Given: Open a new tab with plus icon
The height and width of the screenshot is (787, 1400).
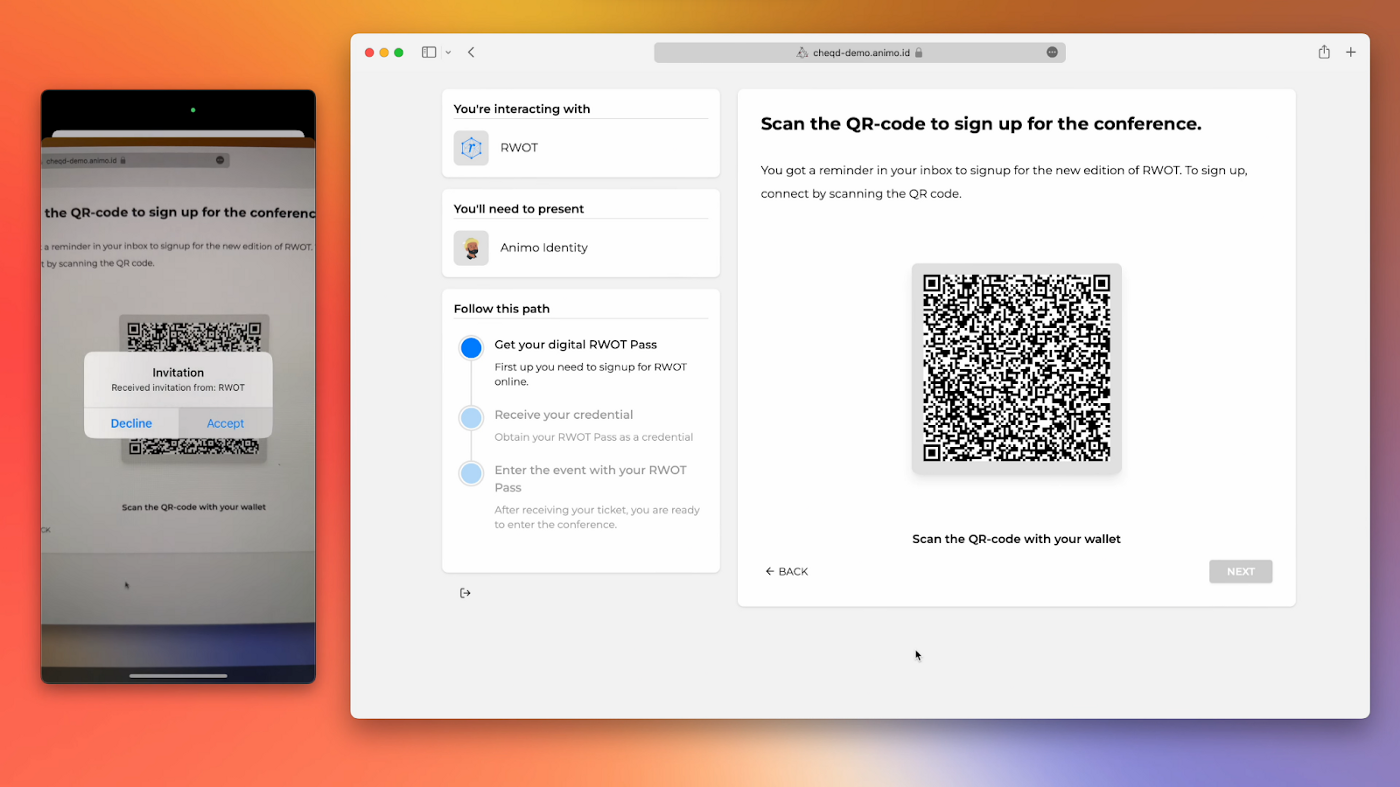Looking at the screenshot, I should pos(1351,52).
